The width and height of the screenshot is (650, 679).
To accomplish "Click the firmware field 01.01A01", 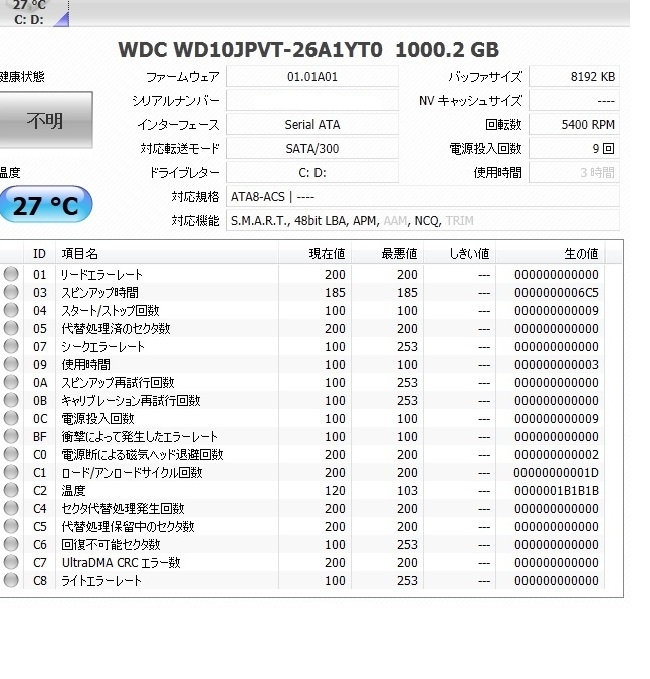I will 312,77.
